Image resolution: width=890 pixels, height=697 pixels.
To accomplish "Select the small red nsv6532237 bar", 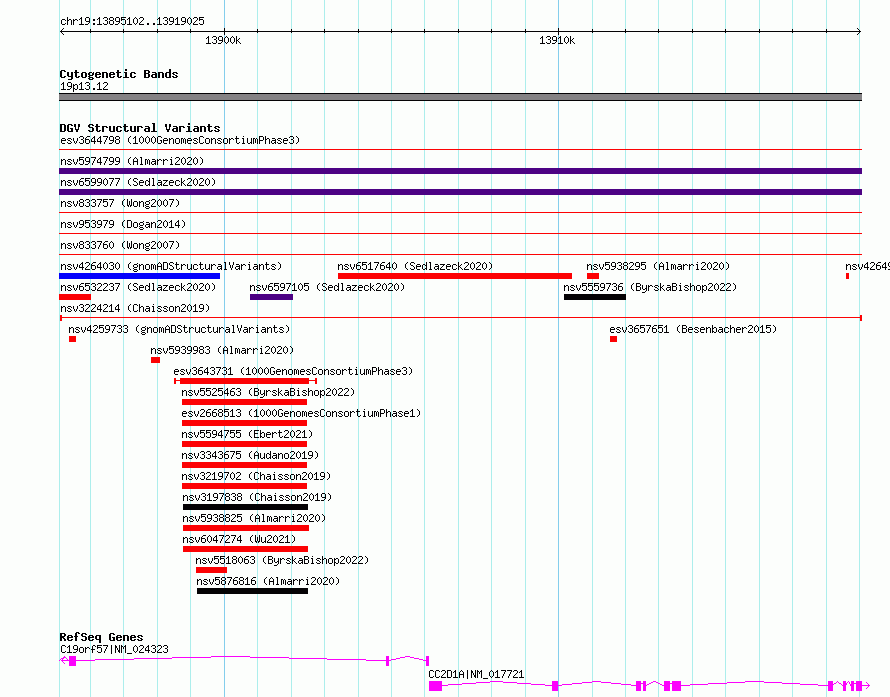I will (75, 297).
